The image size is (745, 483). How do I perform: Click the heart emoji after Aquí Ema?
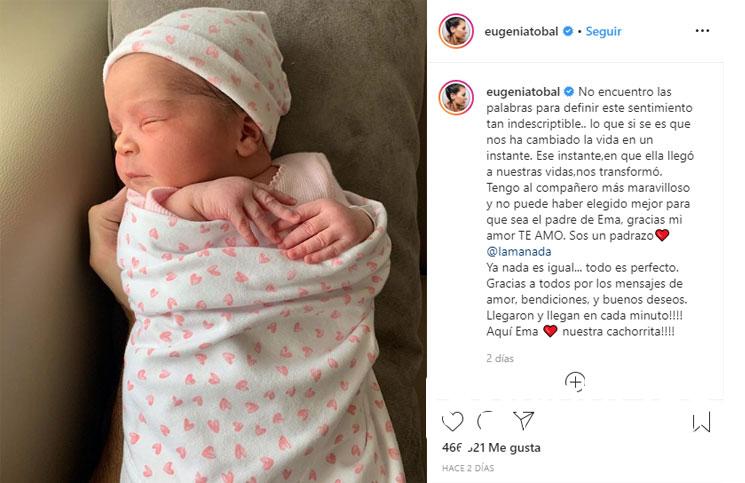(x=550, y=331)
